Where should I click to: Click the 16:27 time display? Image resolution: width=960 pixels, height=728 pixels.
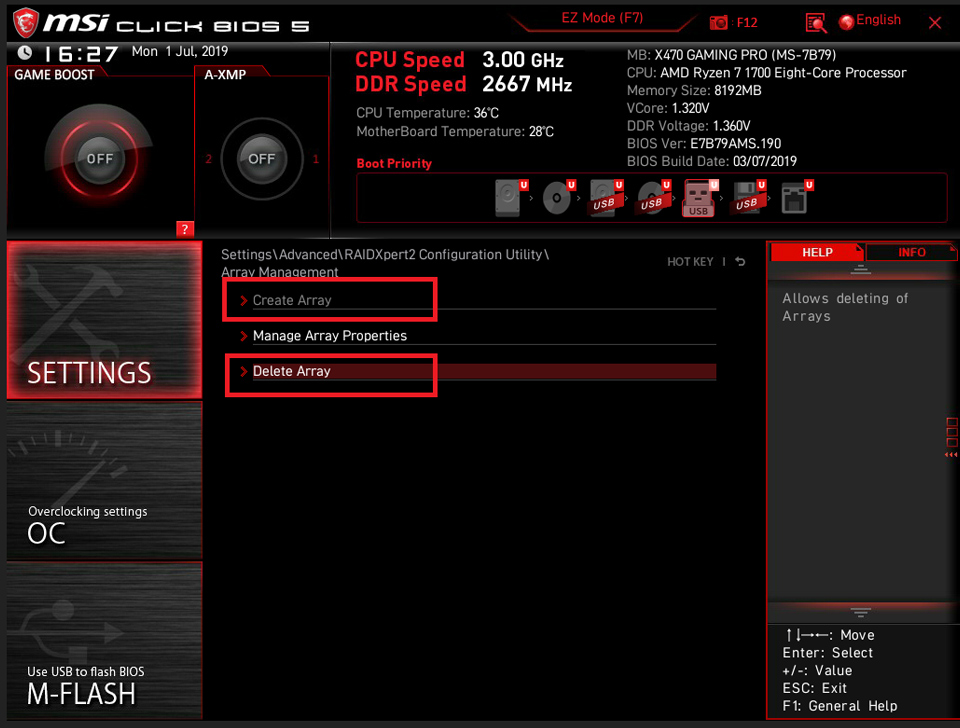(80, 54)
